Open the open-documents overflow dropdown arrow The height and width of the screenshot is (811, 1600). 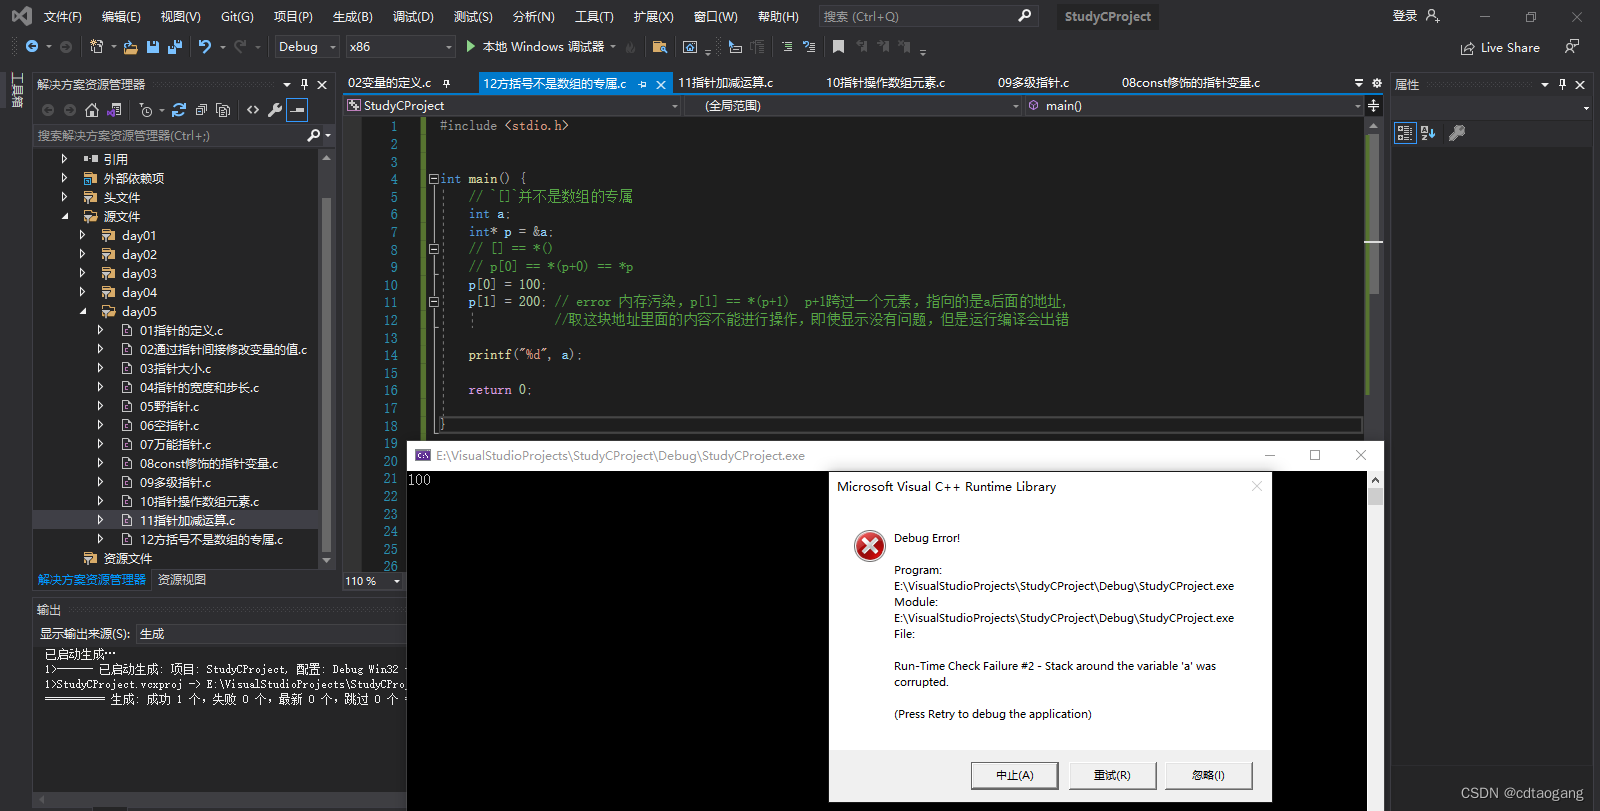click(x=1359, y=83)
